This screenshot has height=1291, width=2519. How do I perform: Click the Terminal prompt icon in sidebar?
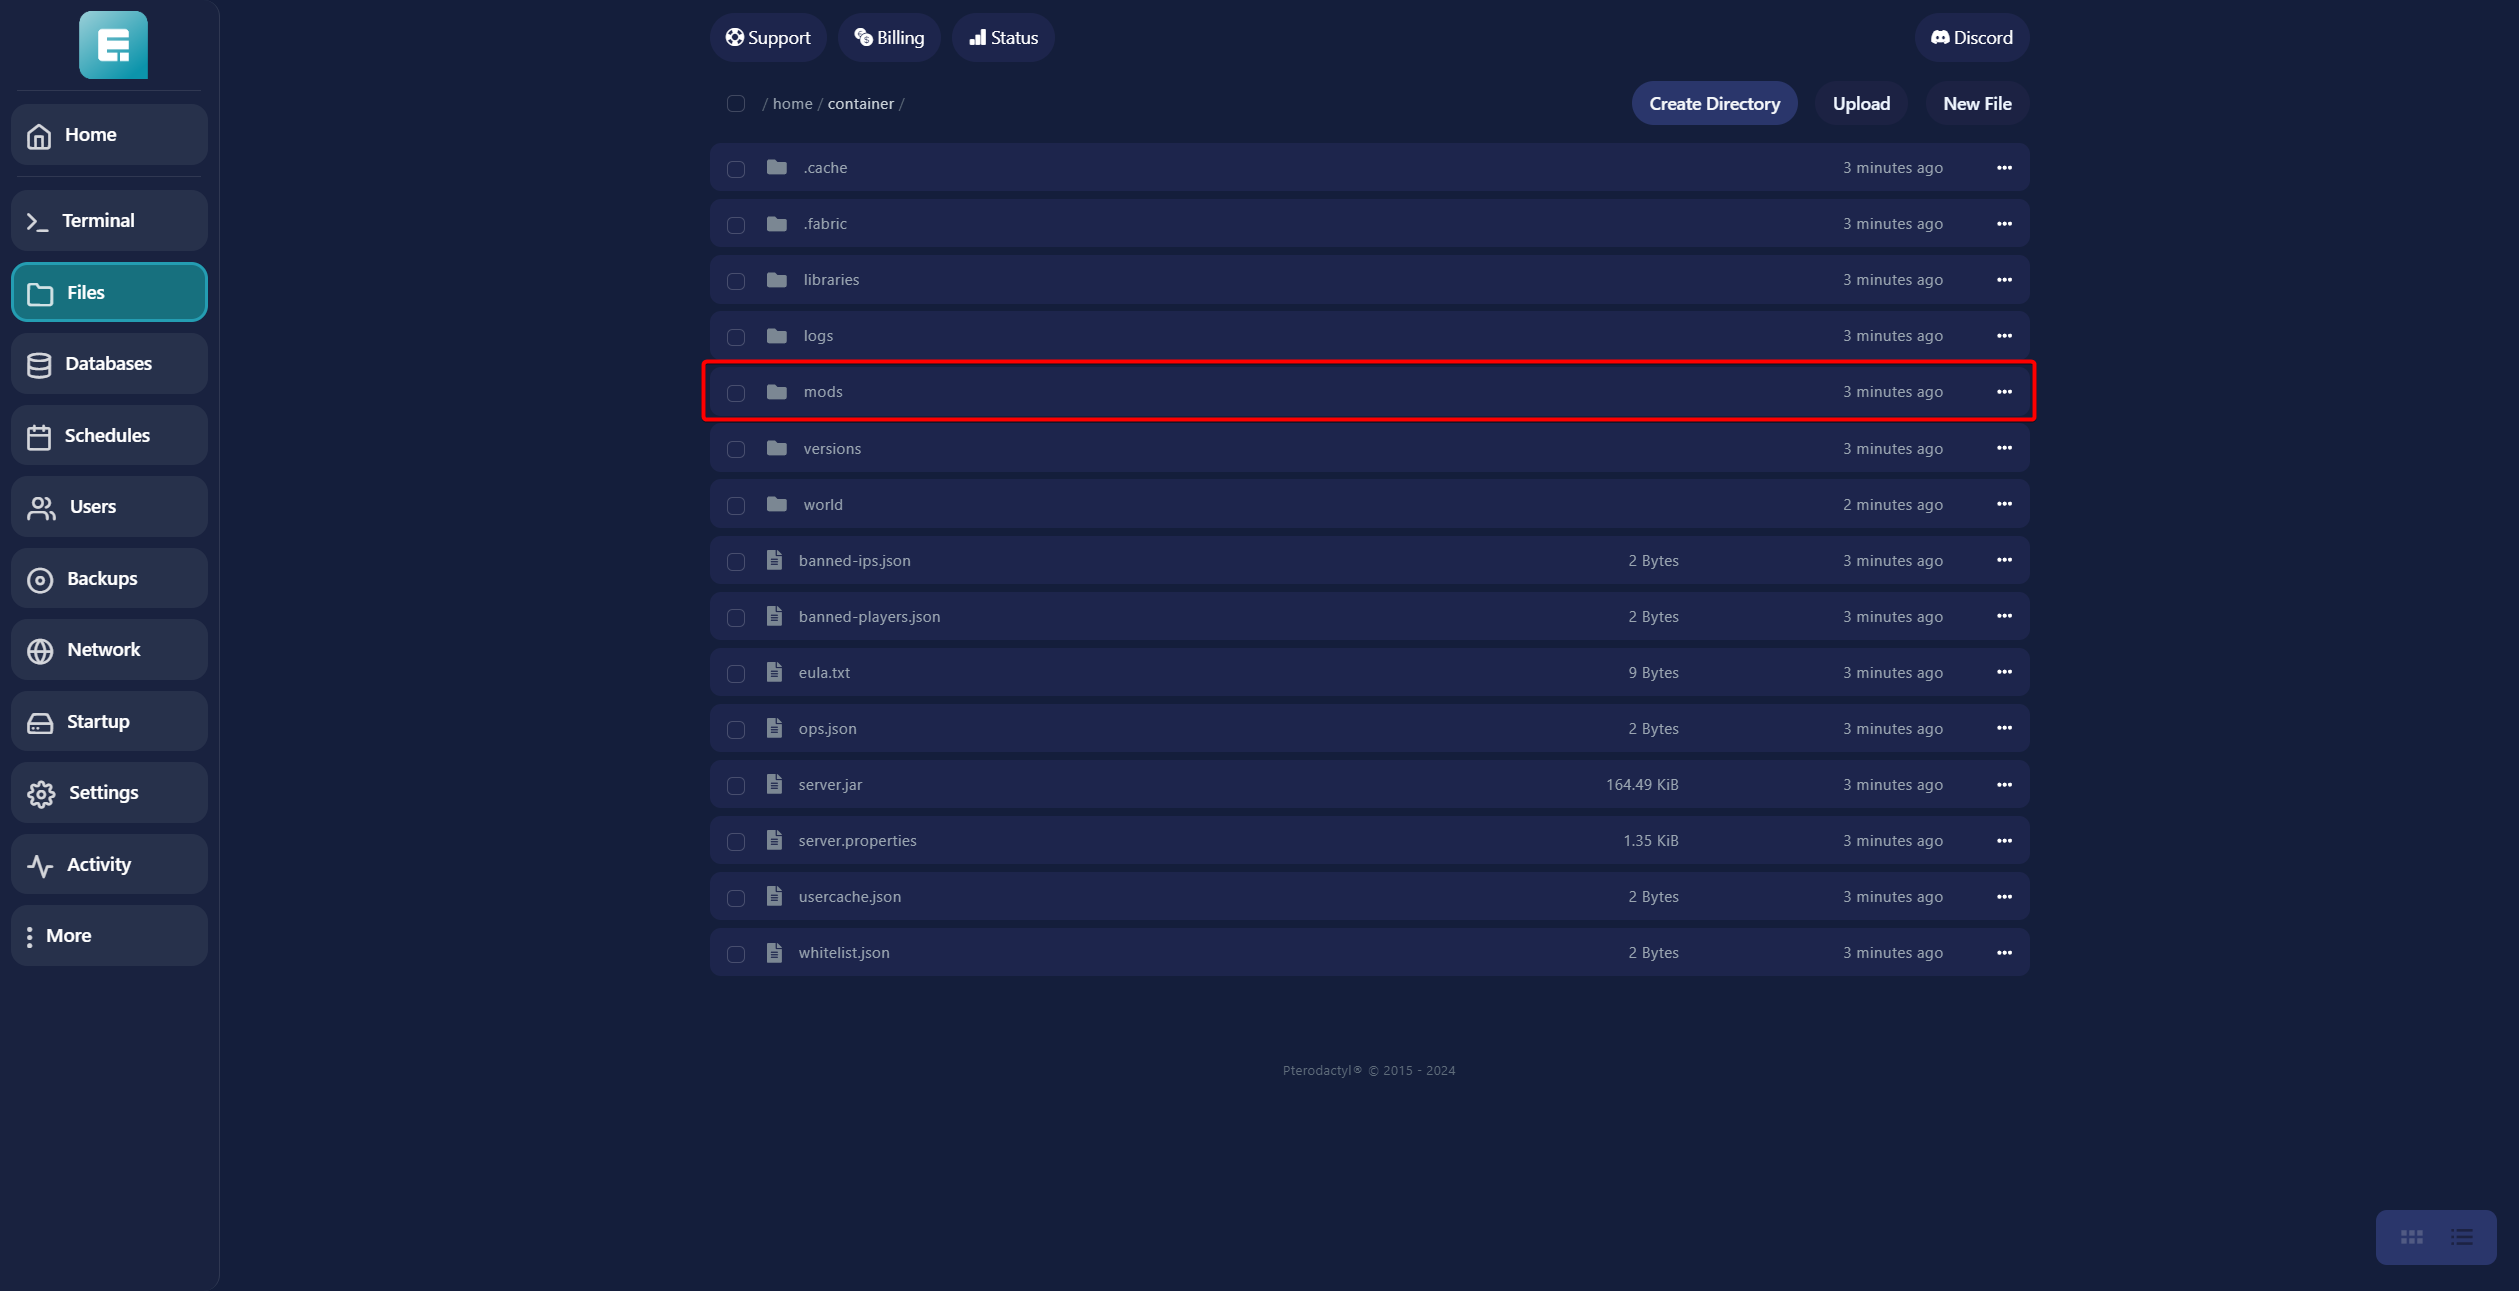pos(38,221)
